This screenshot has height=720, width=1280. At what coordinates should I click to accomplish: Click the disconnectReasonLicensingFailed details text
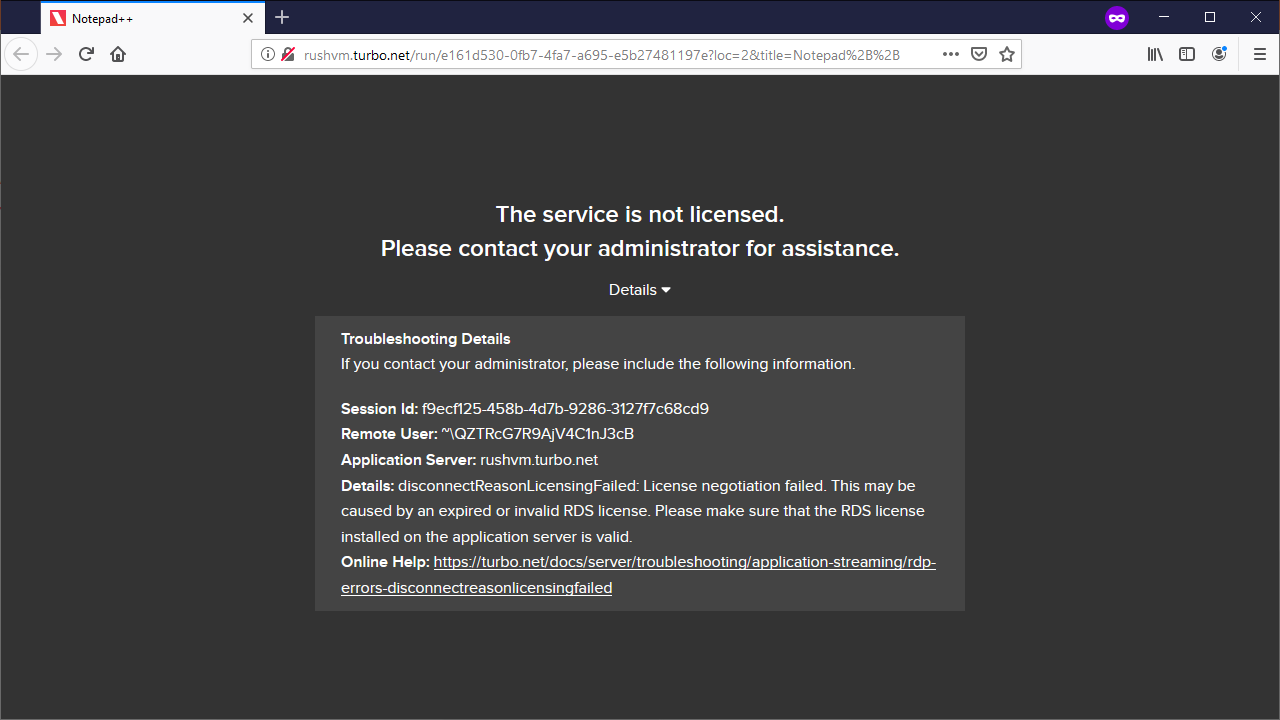pyautogui.click(x=633, y=511)
